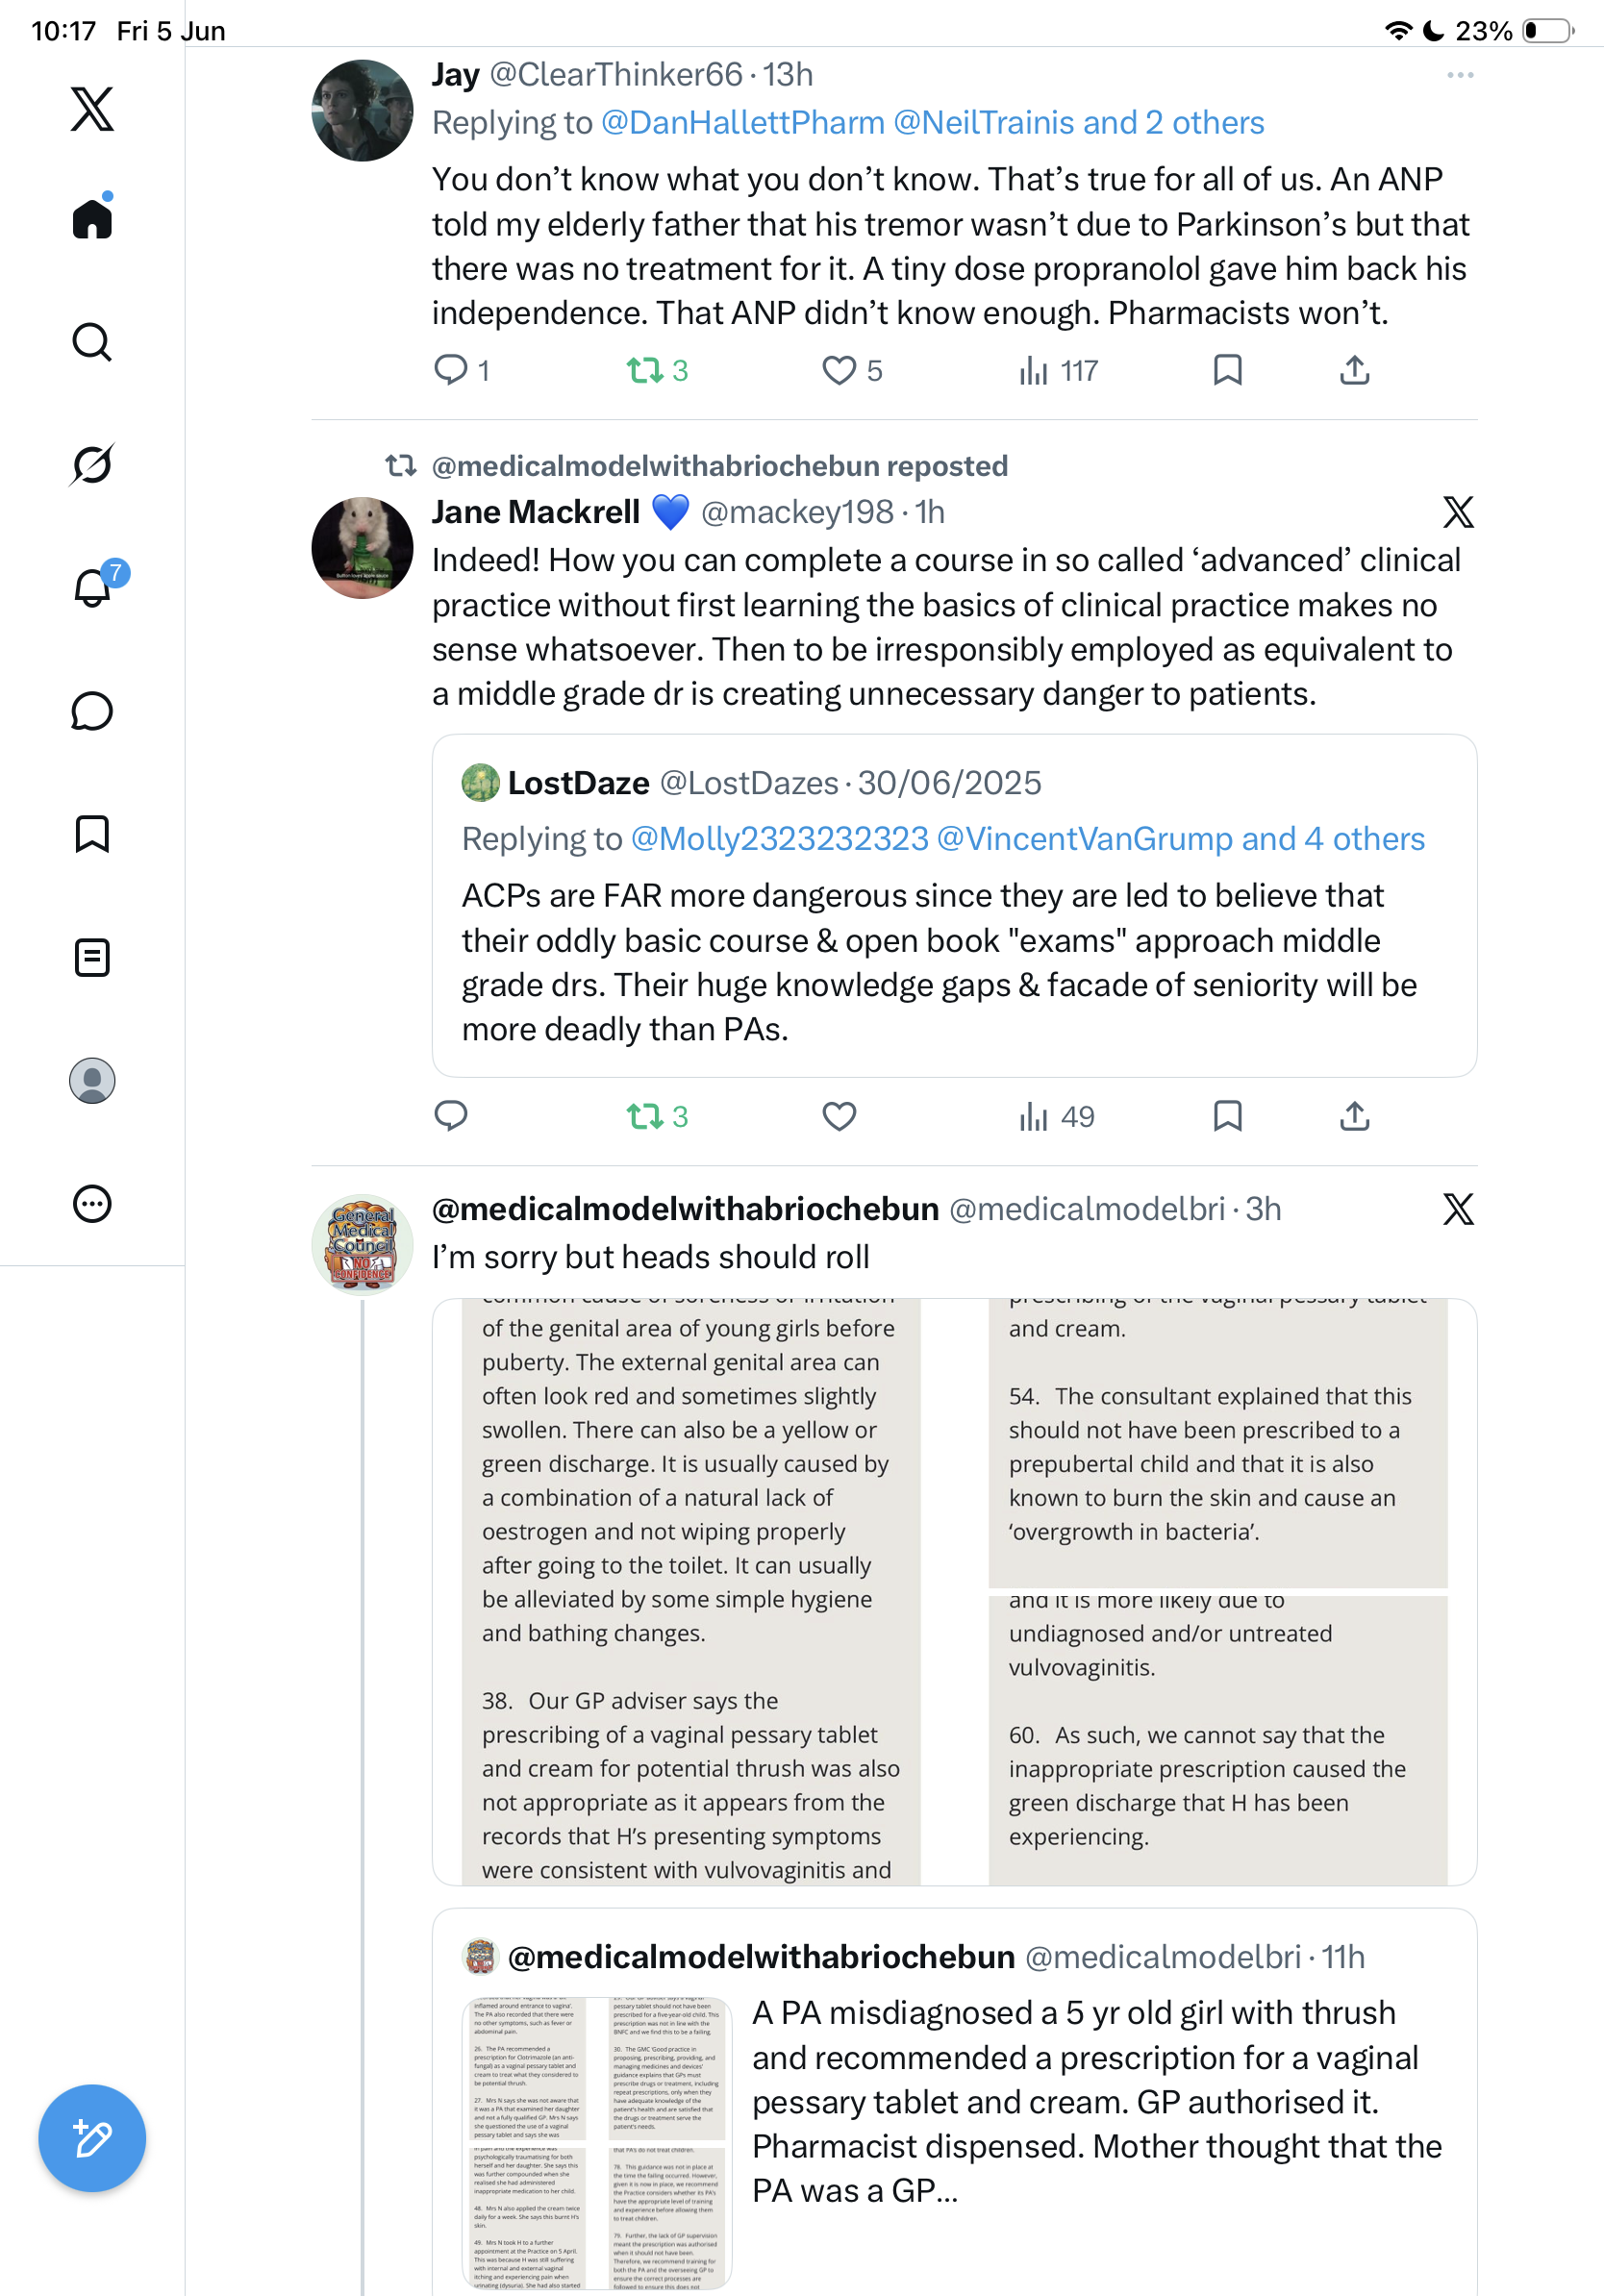This screenshot has width=1604, height=2296.
Task: Open the @Molly2323232323 mention link
Action: point(780,839)
